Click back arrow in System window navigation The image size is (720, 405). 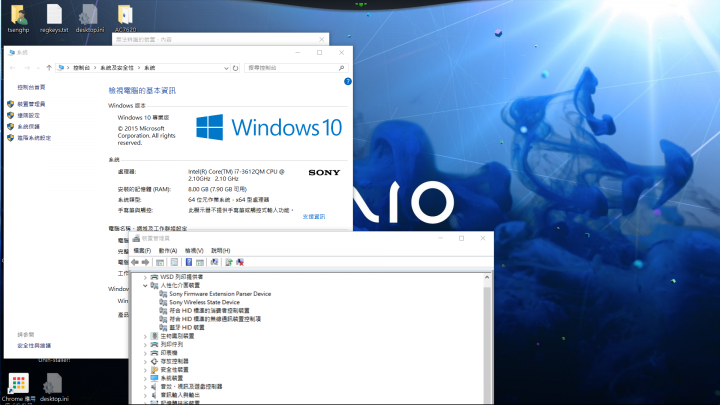coord(13,68)
